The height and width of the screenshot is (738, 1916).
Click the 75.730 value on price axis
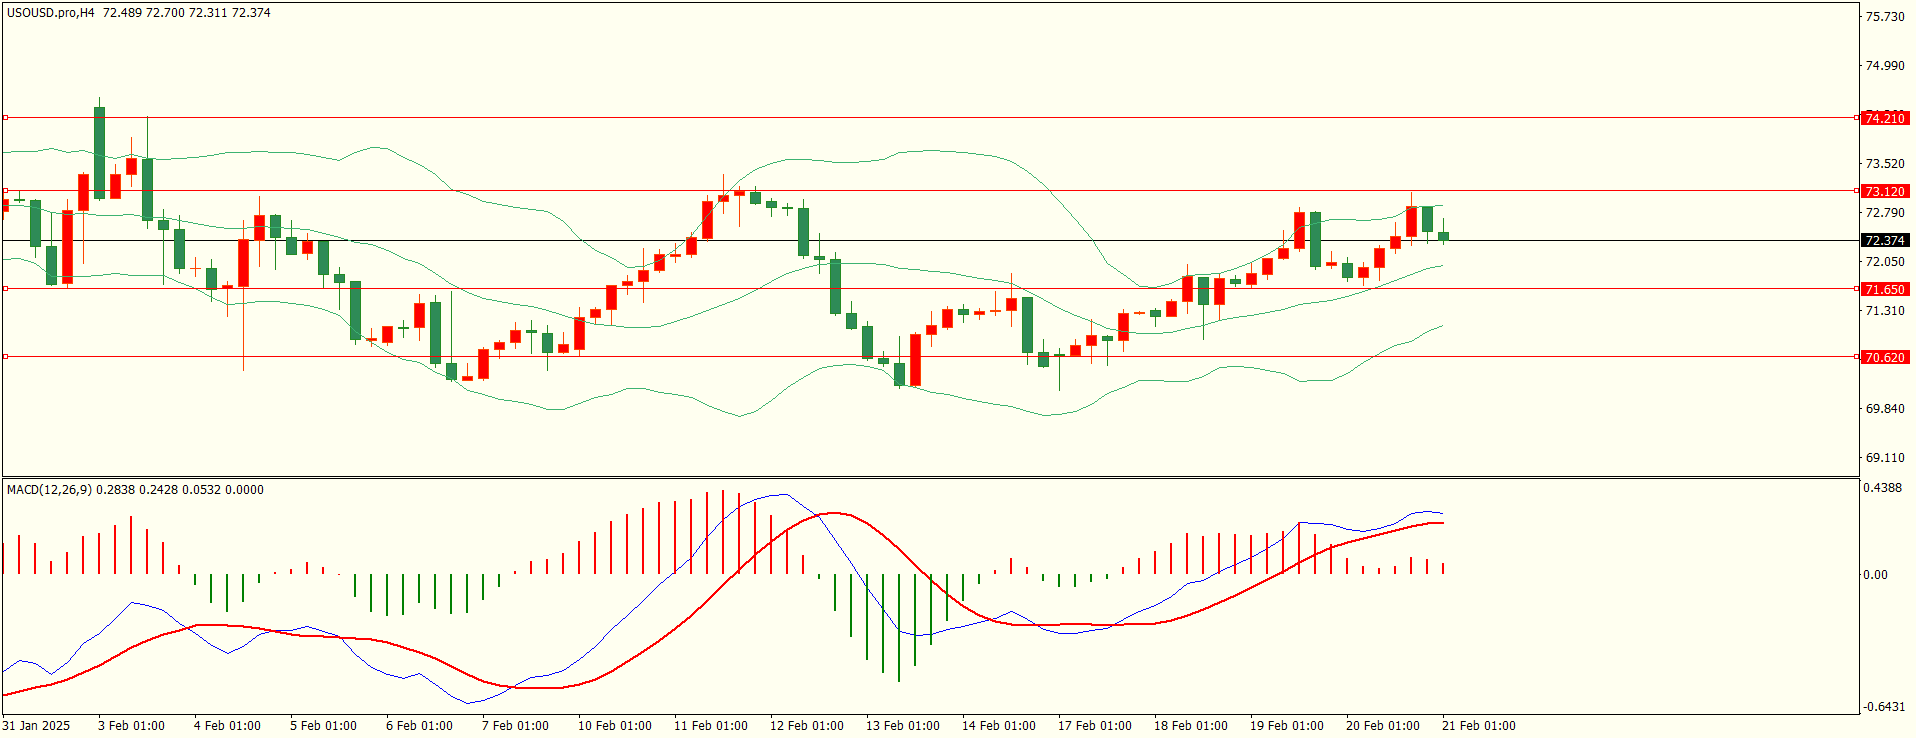click(1885, 17)
